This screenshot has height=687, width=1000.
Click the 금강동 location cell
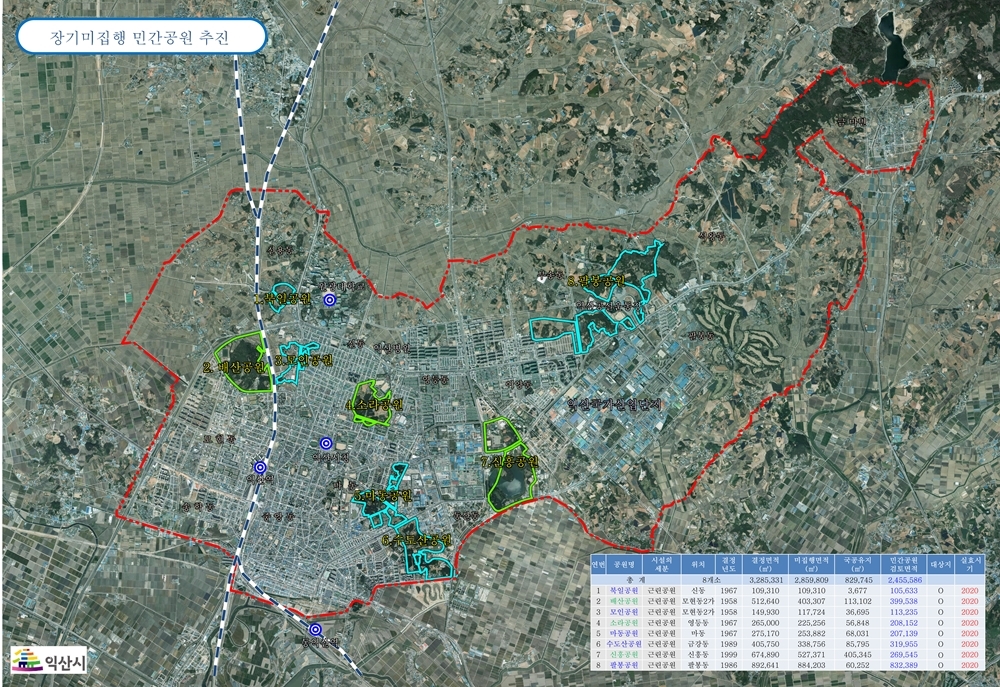point(696,644)
